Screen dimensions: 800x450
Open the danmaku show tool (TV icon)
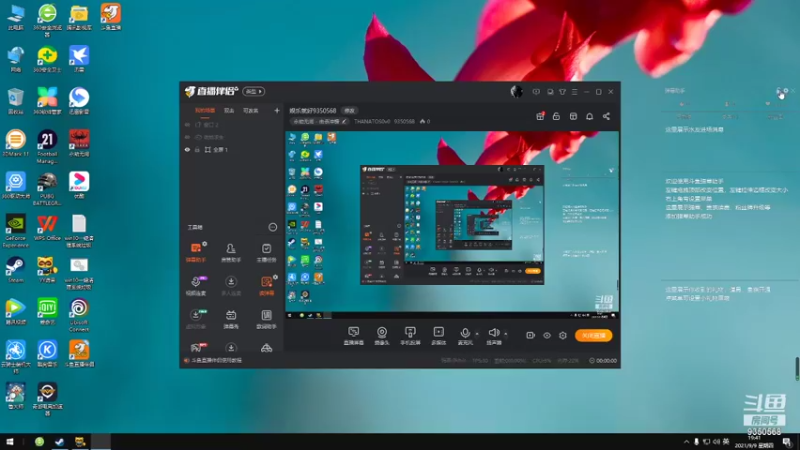pyautogui.click(x=231, y=319)
